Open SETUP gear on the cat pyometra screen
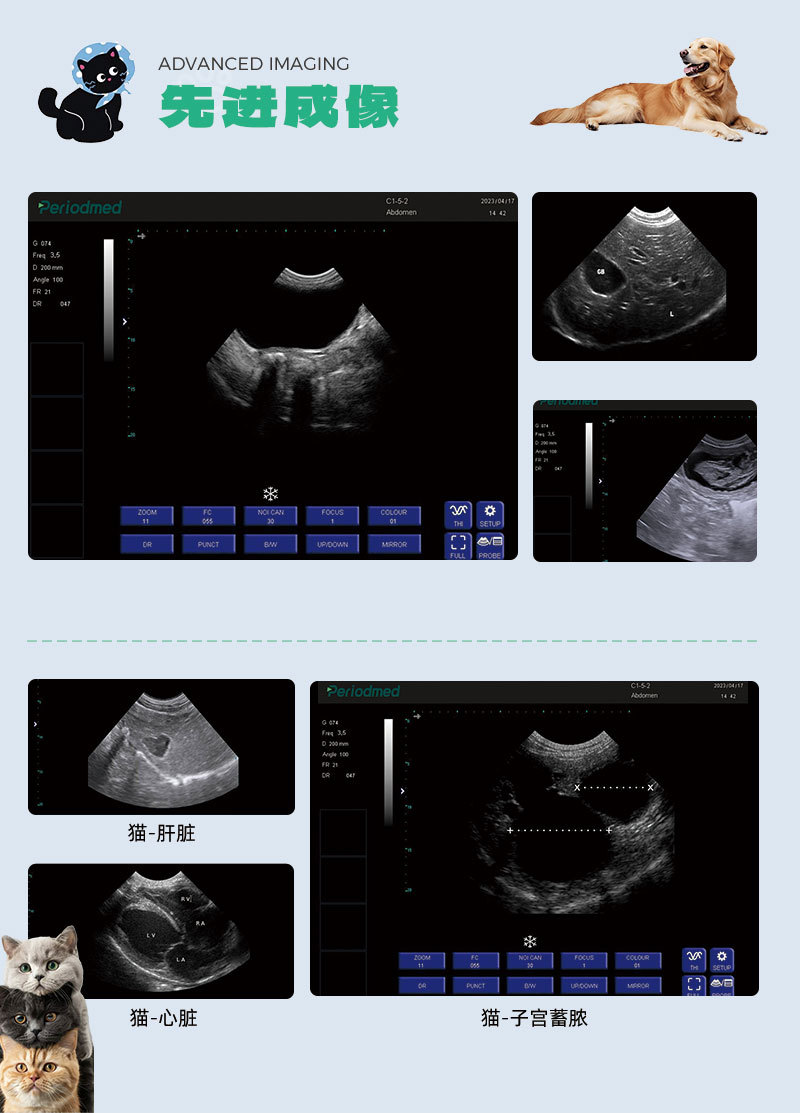 coord(721,960)
